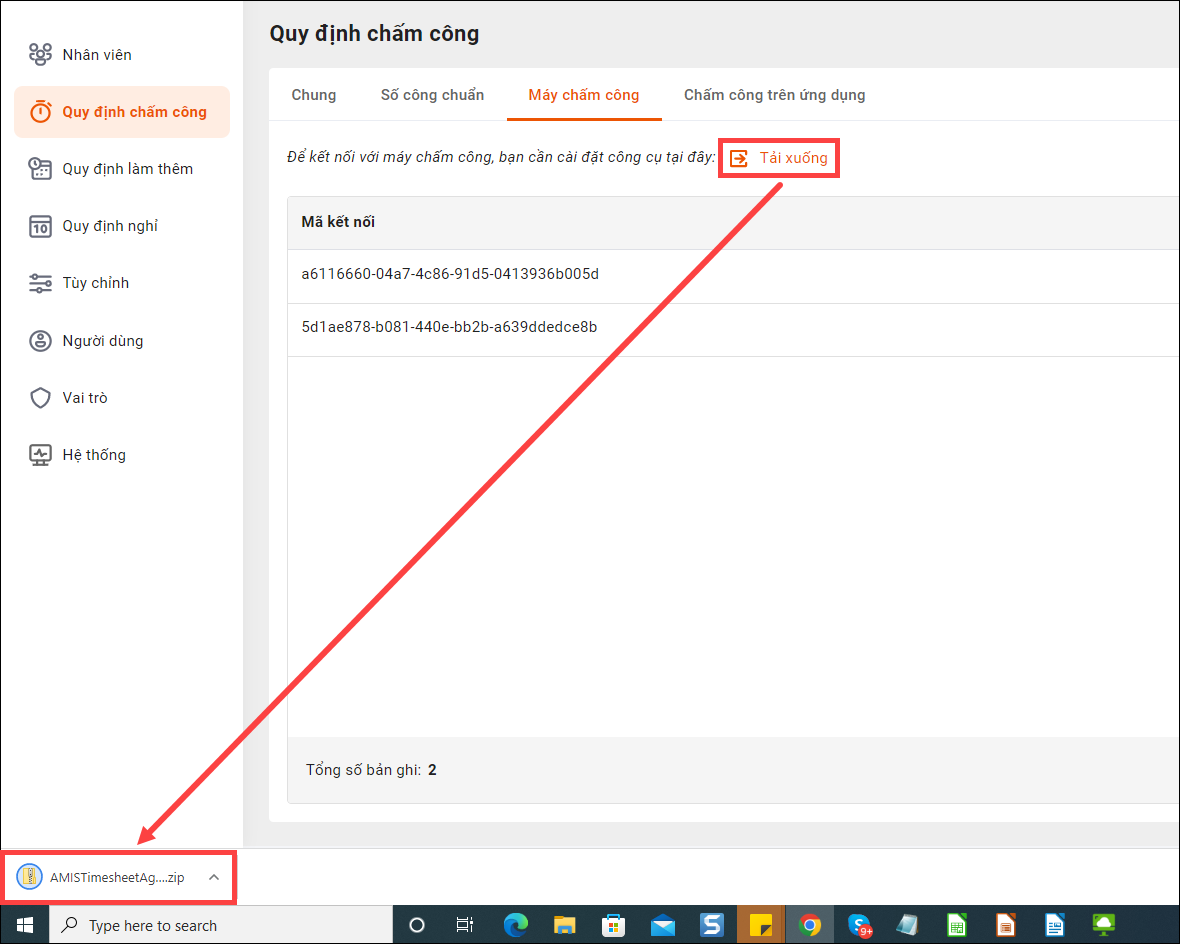Switch to Google Chrome on taskbar
The height and width of the screenshot is (944, 1180).
click(x=810, y=925)
